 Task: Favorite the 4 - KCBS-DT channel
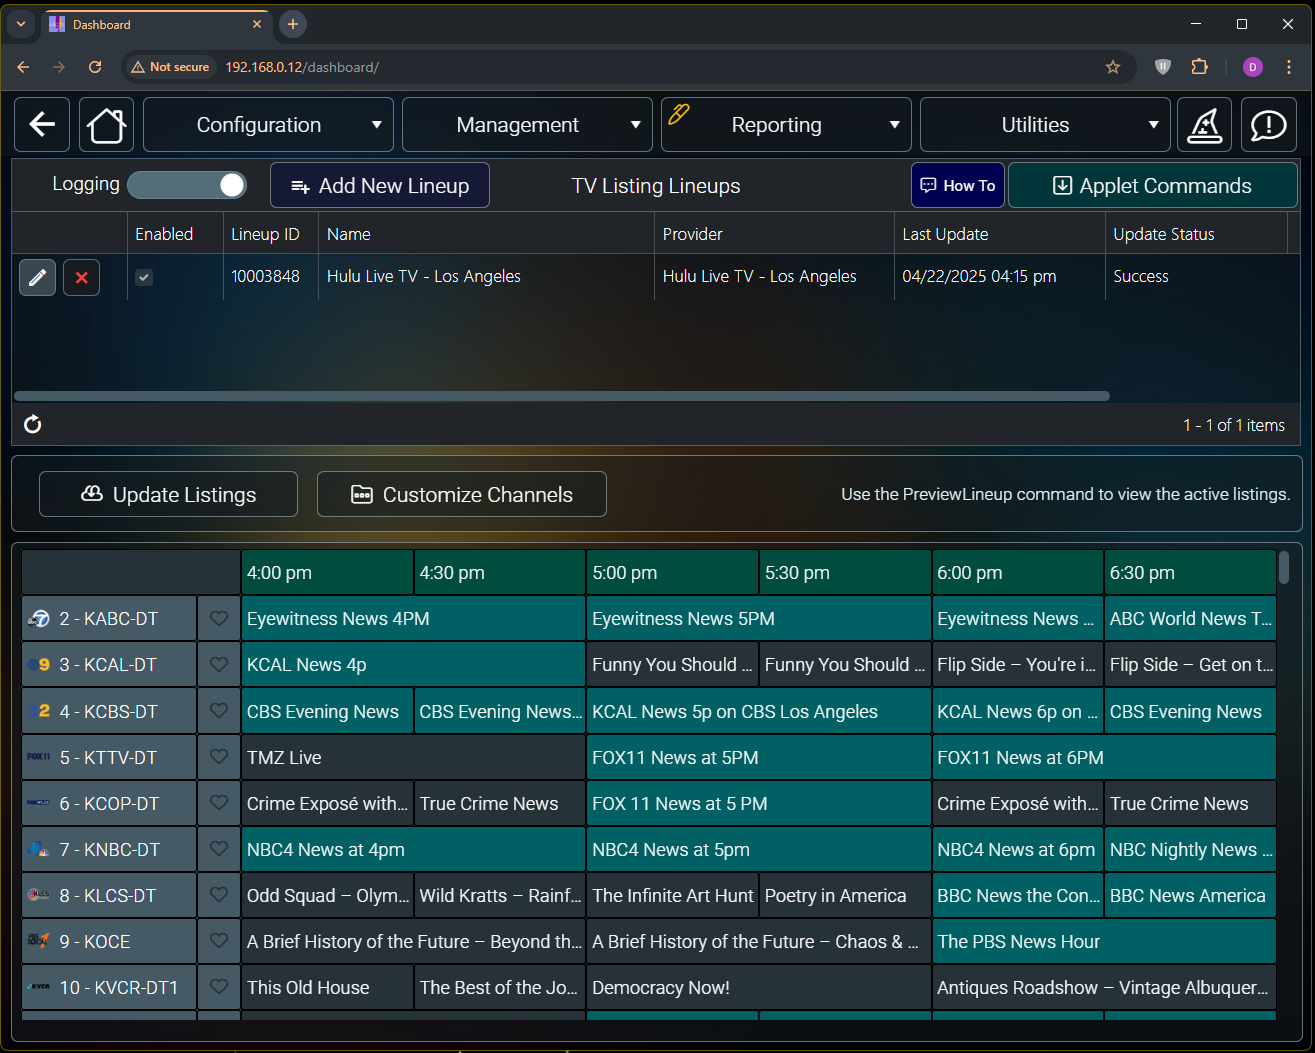click(x=219, y=711)
